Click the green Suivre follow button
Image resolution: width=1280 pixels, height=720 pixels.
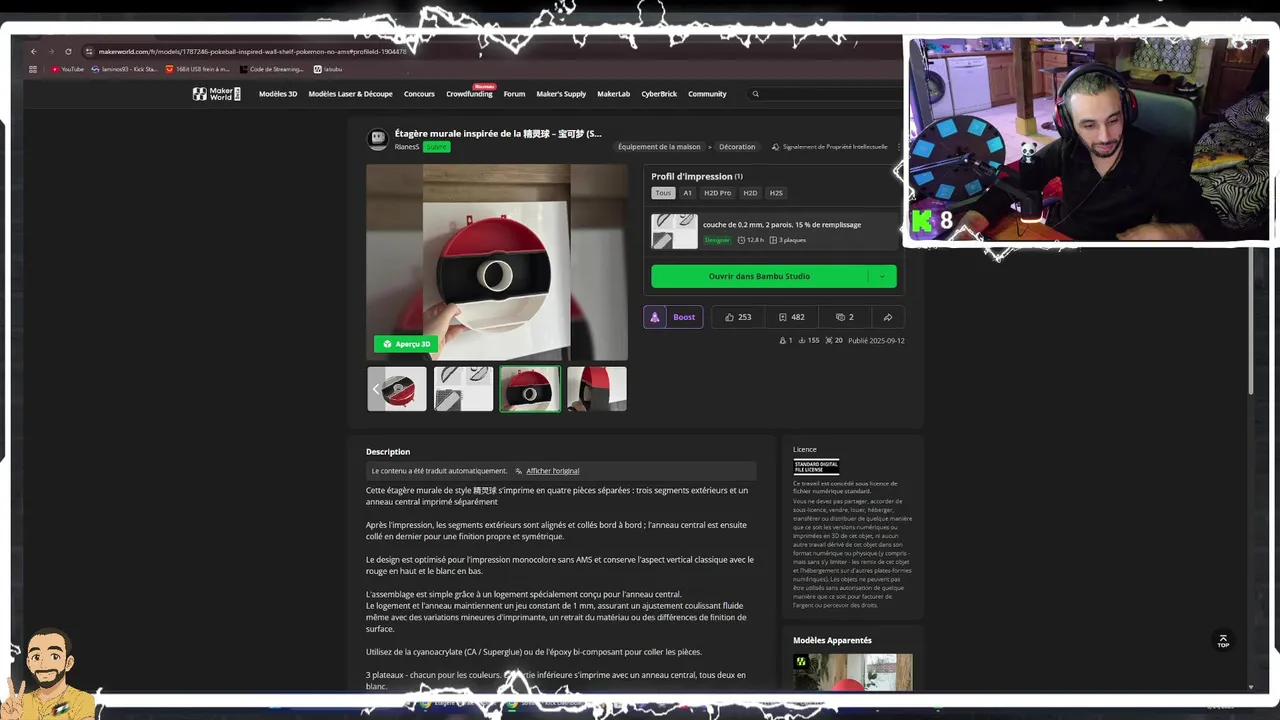437,147
